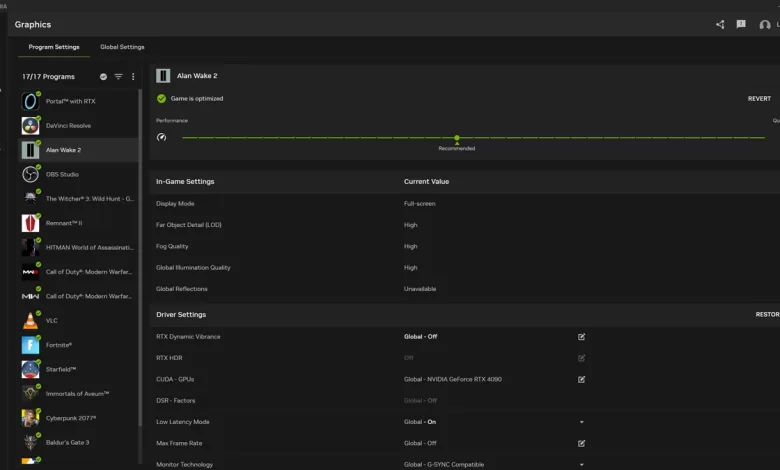
Task: Click the share icon in header
Action: tap(720, 24)
